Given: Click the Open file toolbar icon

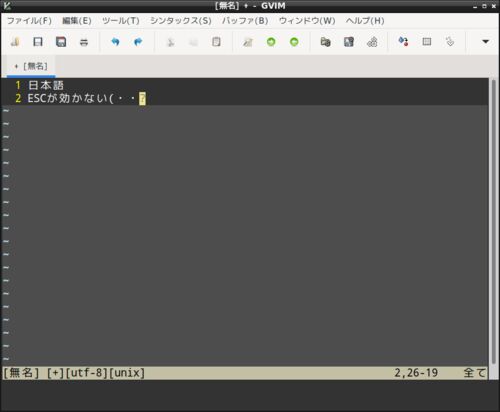Looking at the screenshot, I should point(15,42).
